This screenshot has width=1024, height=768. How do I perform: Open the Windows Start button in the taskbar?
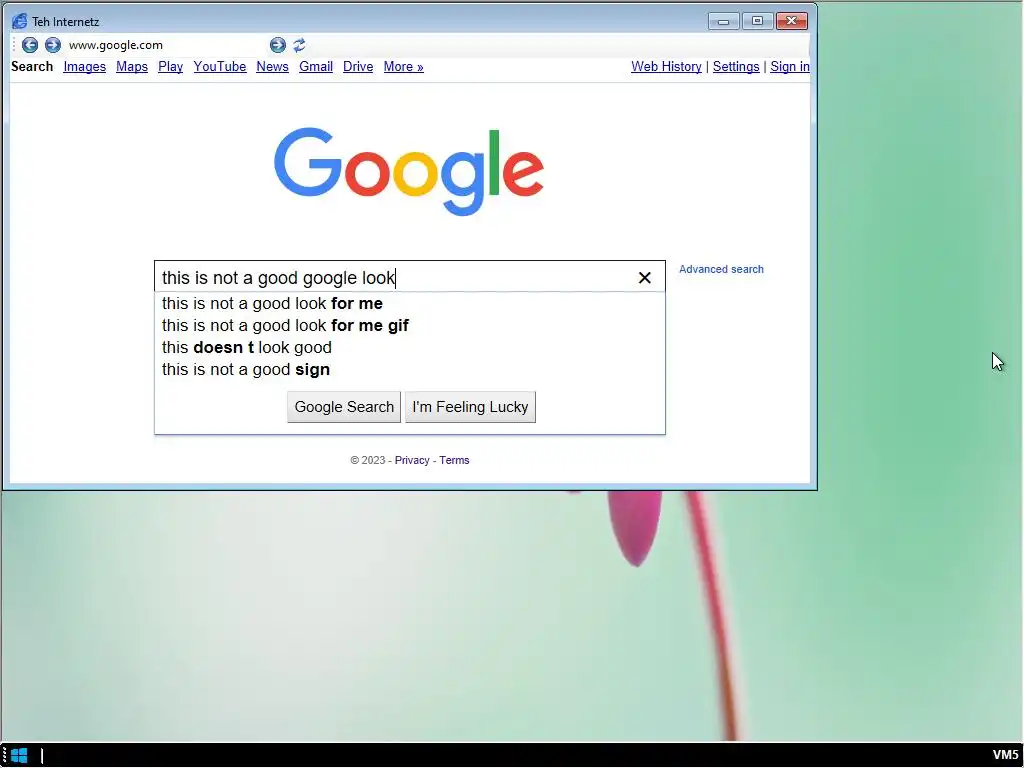point(19,756)
